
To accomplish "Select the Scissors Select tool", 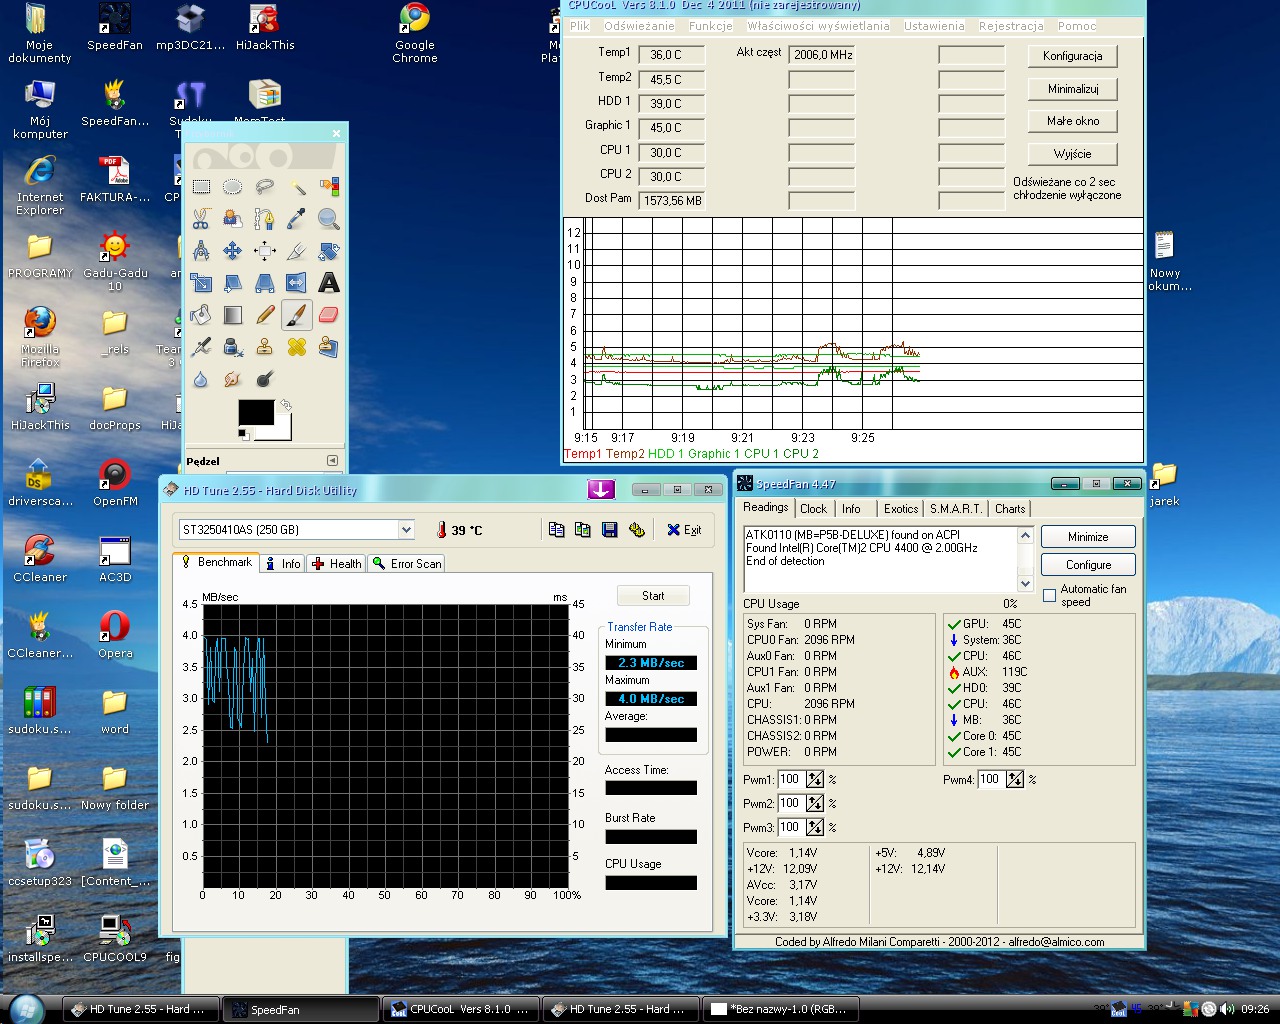I will pos(201,219).
